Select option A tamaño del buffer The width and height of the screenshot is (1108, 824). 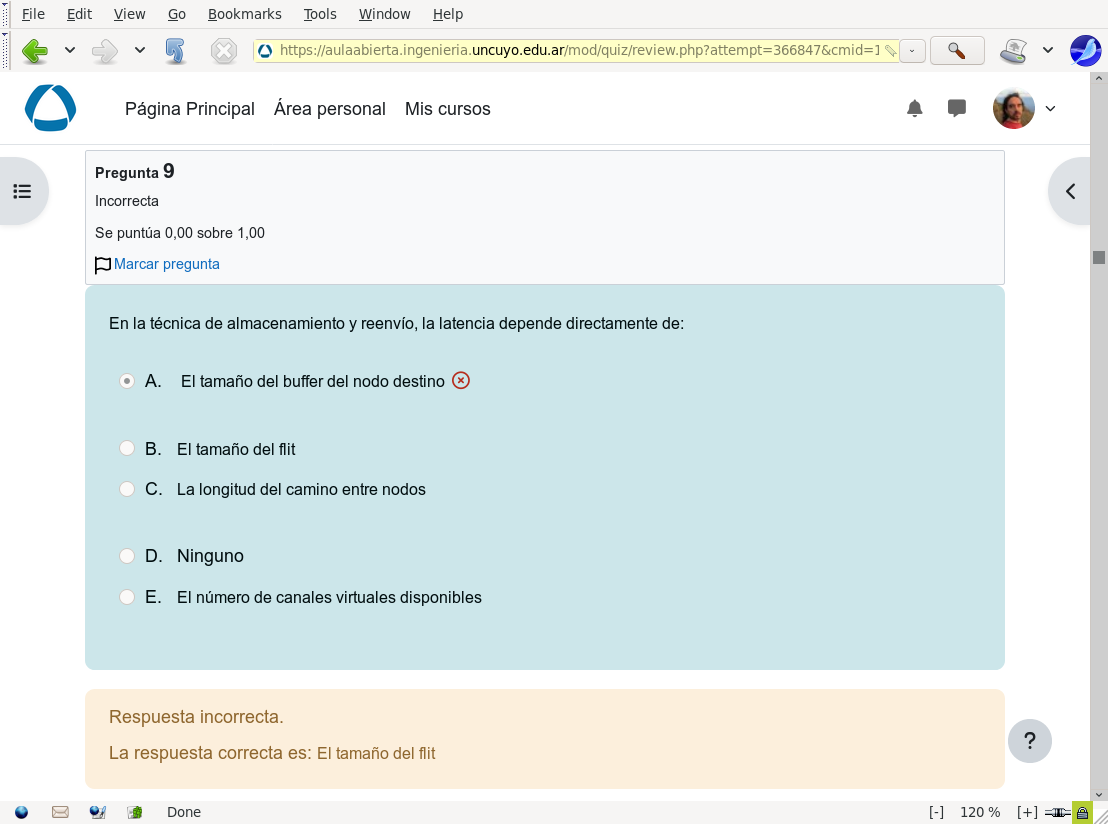point(126,381)
